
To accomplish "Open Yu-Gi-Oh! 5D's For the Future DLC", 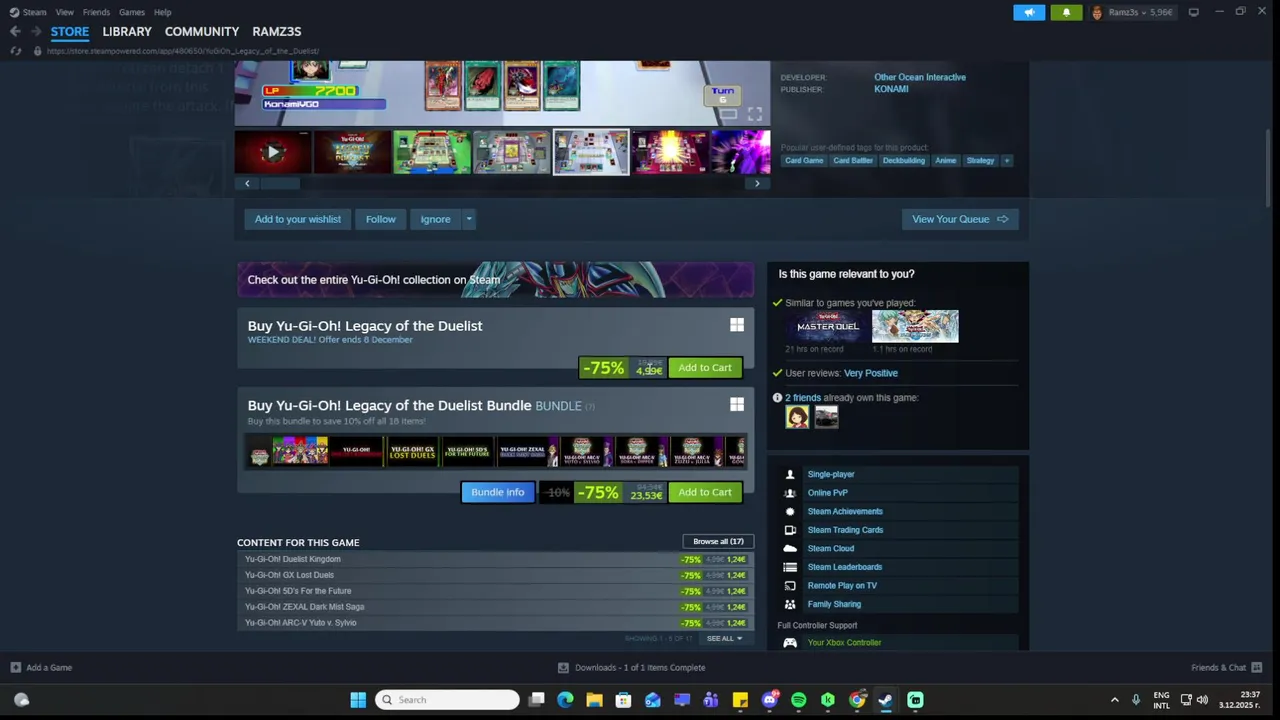I will 496,591.
